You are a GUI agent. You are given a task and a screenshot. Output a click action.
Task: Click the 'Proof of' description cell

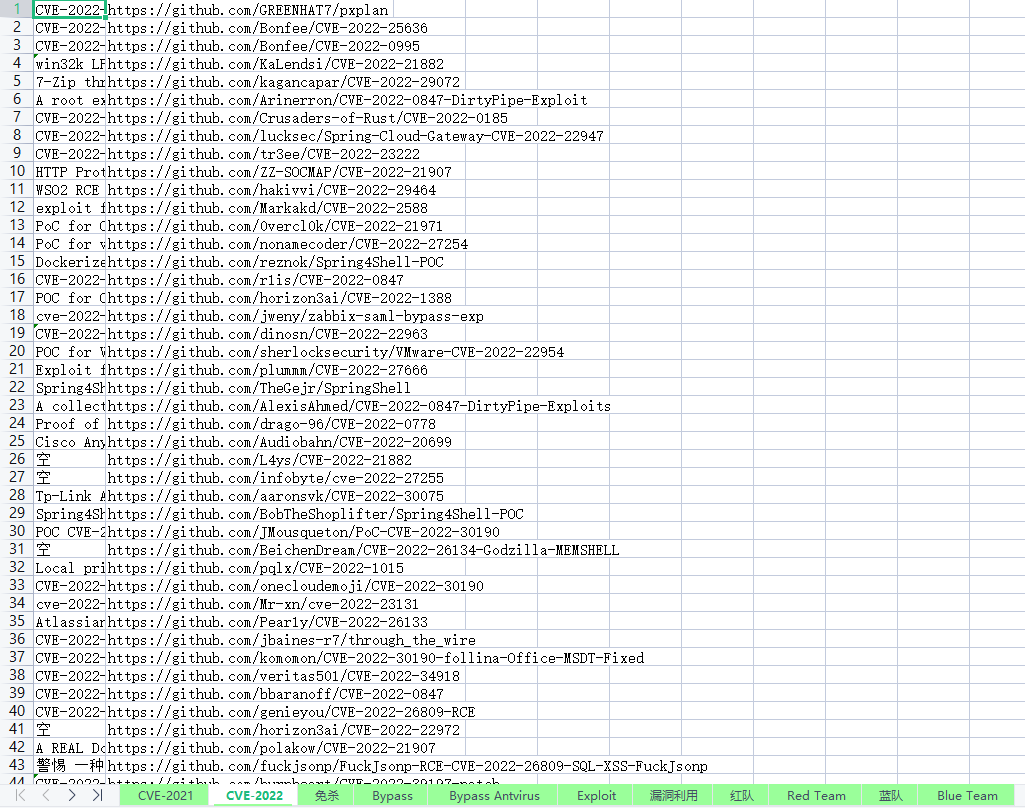pos(69,424)
